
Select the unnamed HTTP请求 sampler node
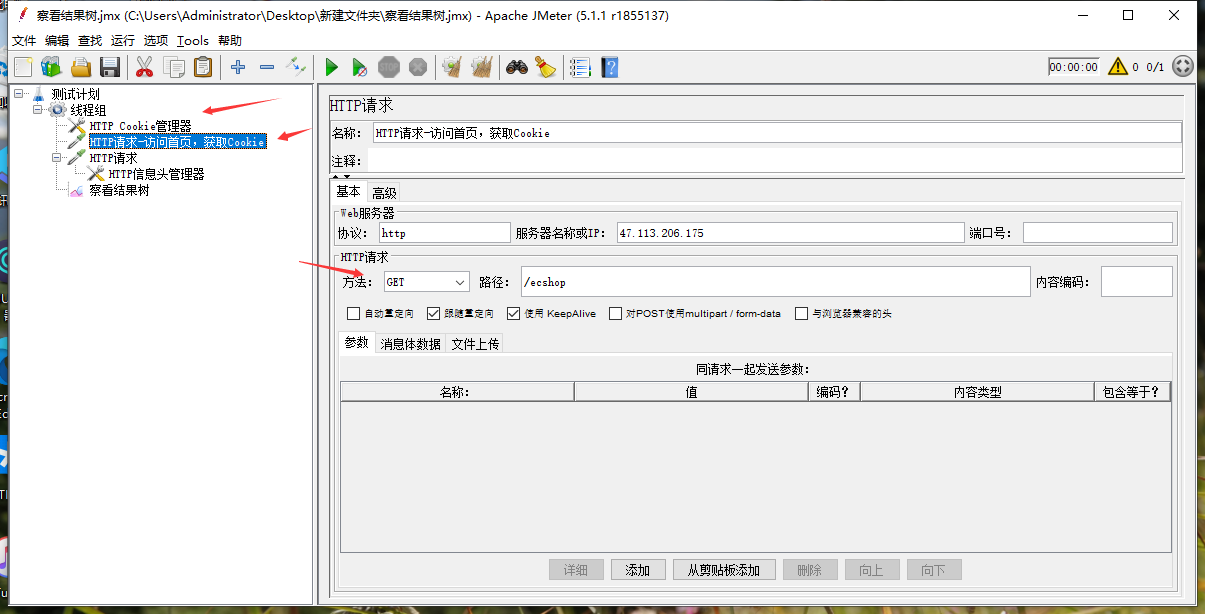[113, 158]
